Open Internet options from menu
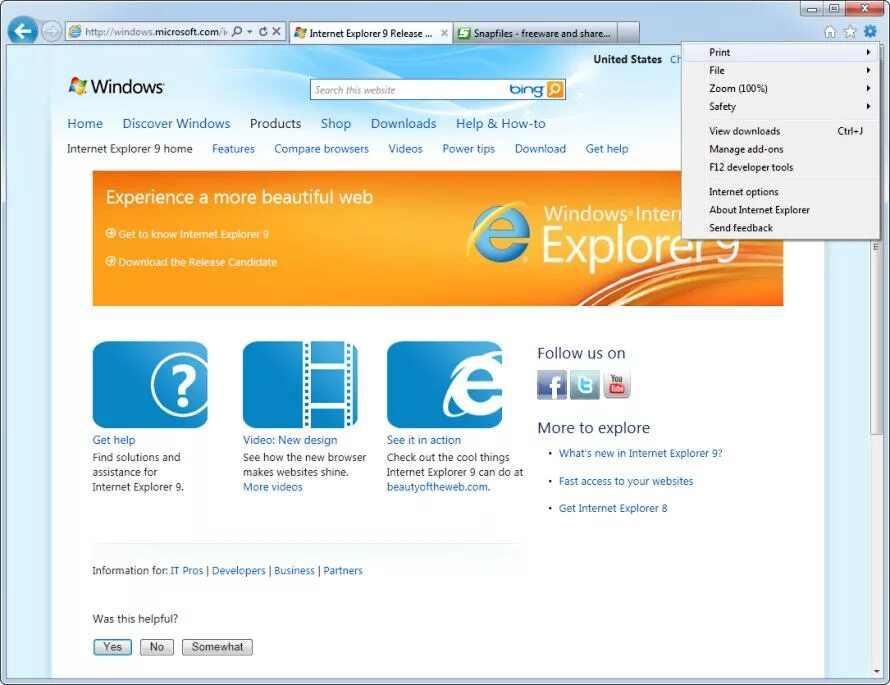890x685 pixels. coord(781,192)
